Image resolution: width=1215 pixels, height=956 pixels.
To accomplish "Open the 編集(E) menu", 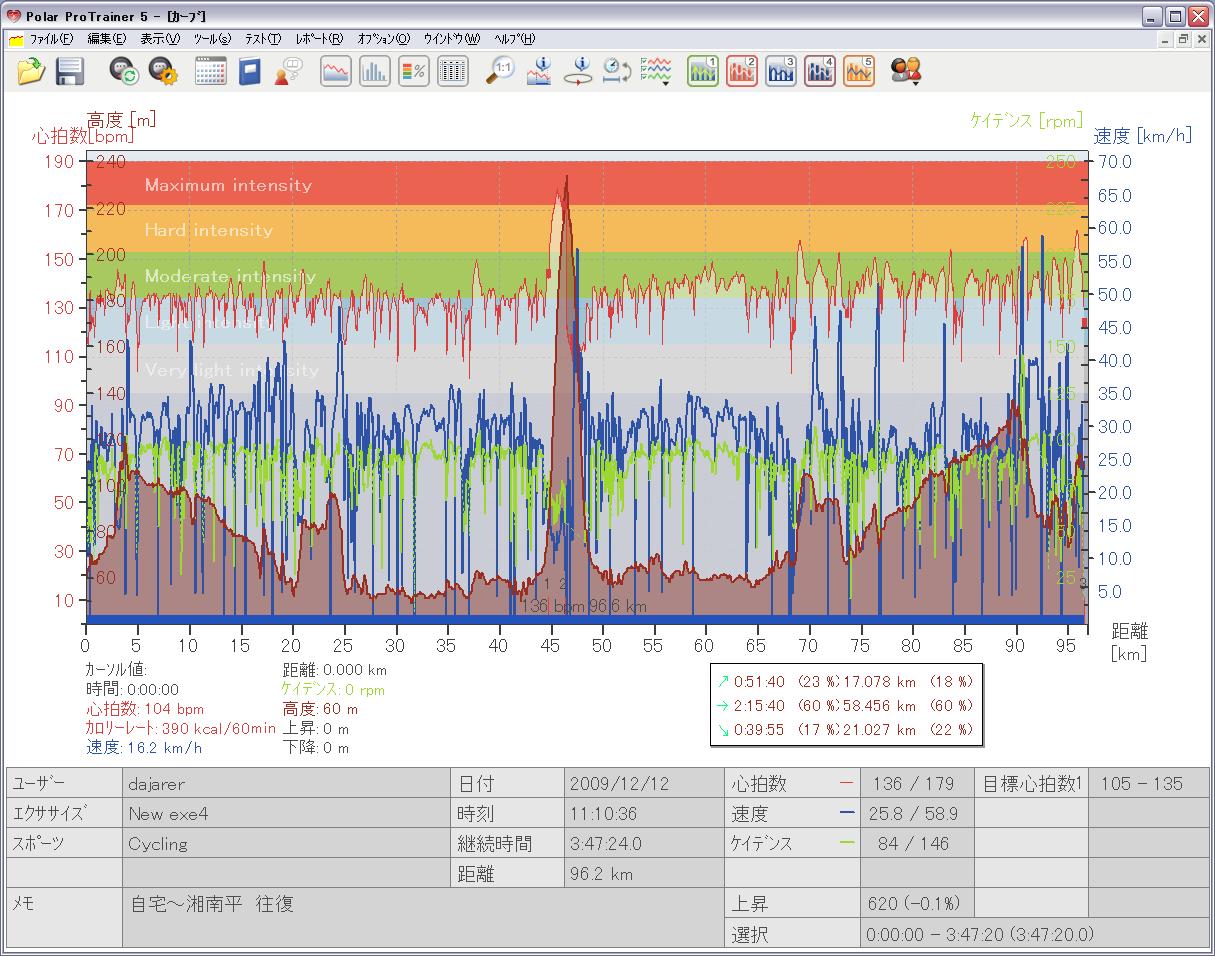I will click(x=107, y=40).
